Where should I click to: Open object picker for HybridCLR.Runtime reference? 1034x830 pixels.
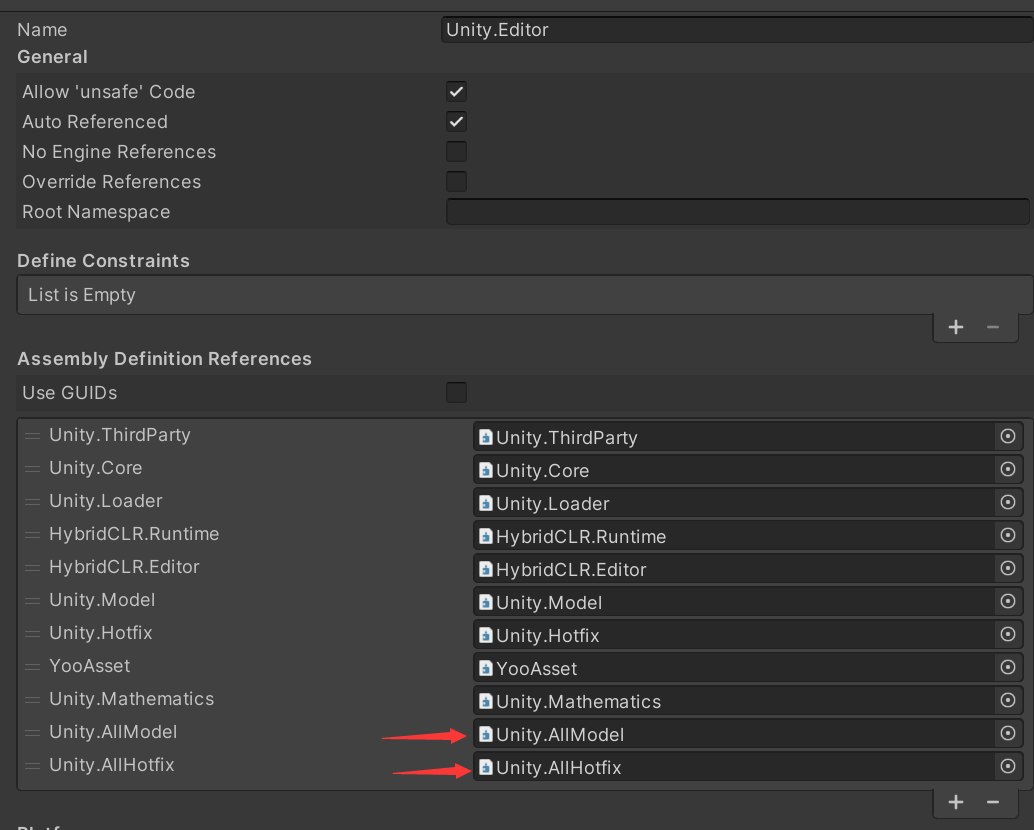coord(1008,535)
